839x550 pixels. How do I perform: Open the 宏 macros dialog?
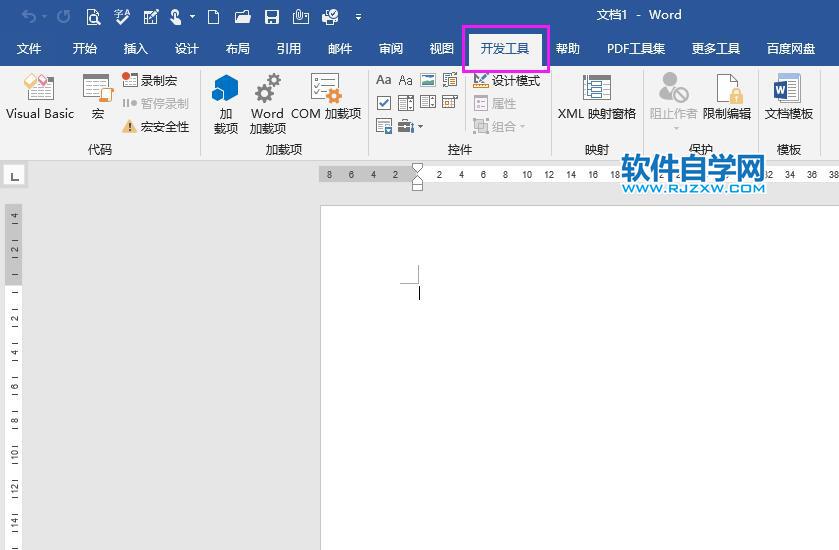(97, 96)
